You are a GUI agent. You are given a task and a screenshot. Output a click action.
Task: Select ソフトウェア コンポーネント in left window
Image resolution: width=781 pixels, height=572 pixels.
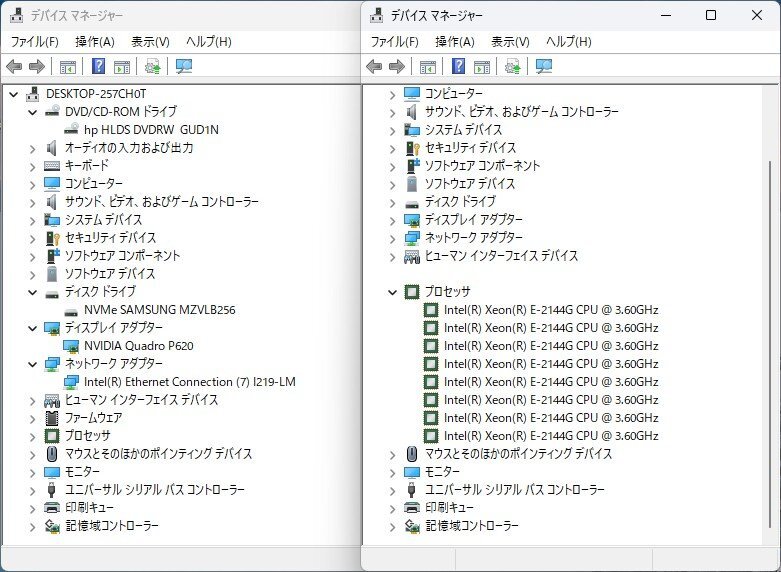click(x=123, y=256)
